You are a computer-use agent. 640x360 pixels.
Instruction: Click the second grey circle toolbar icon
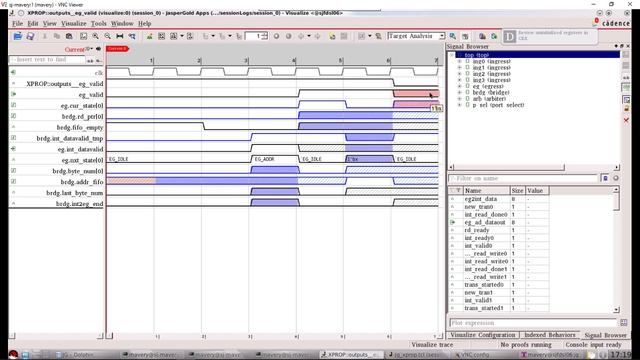point(288,36)
